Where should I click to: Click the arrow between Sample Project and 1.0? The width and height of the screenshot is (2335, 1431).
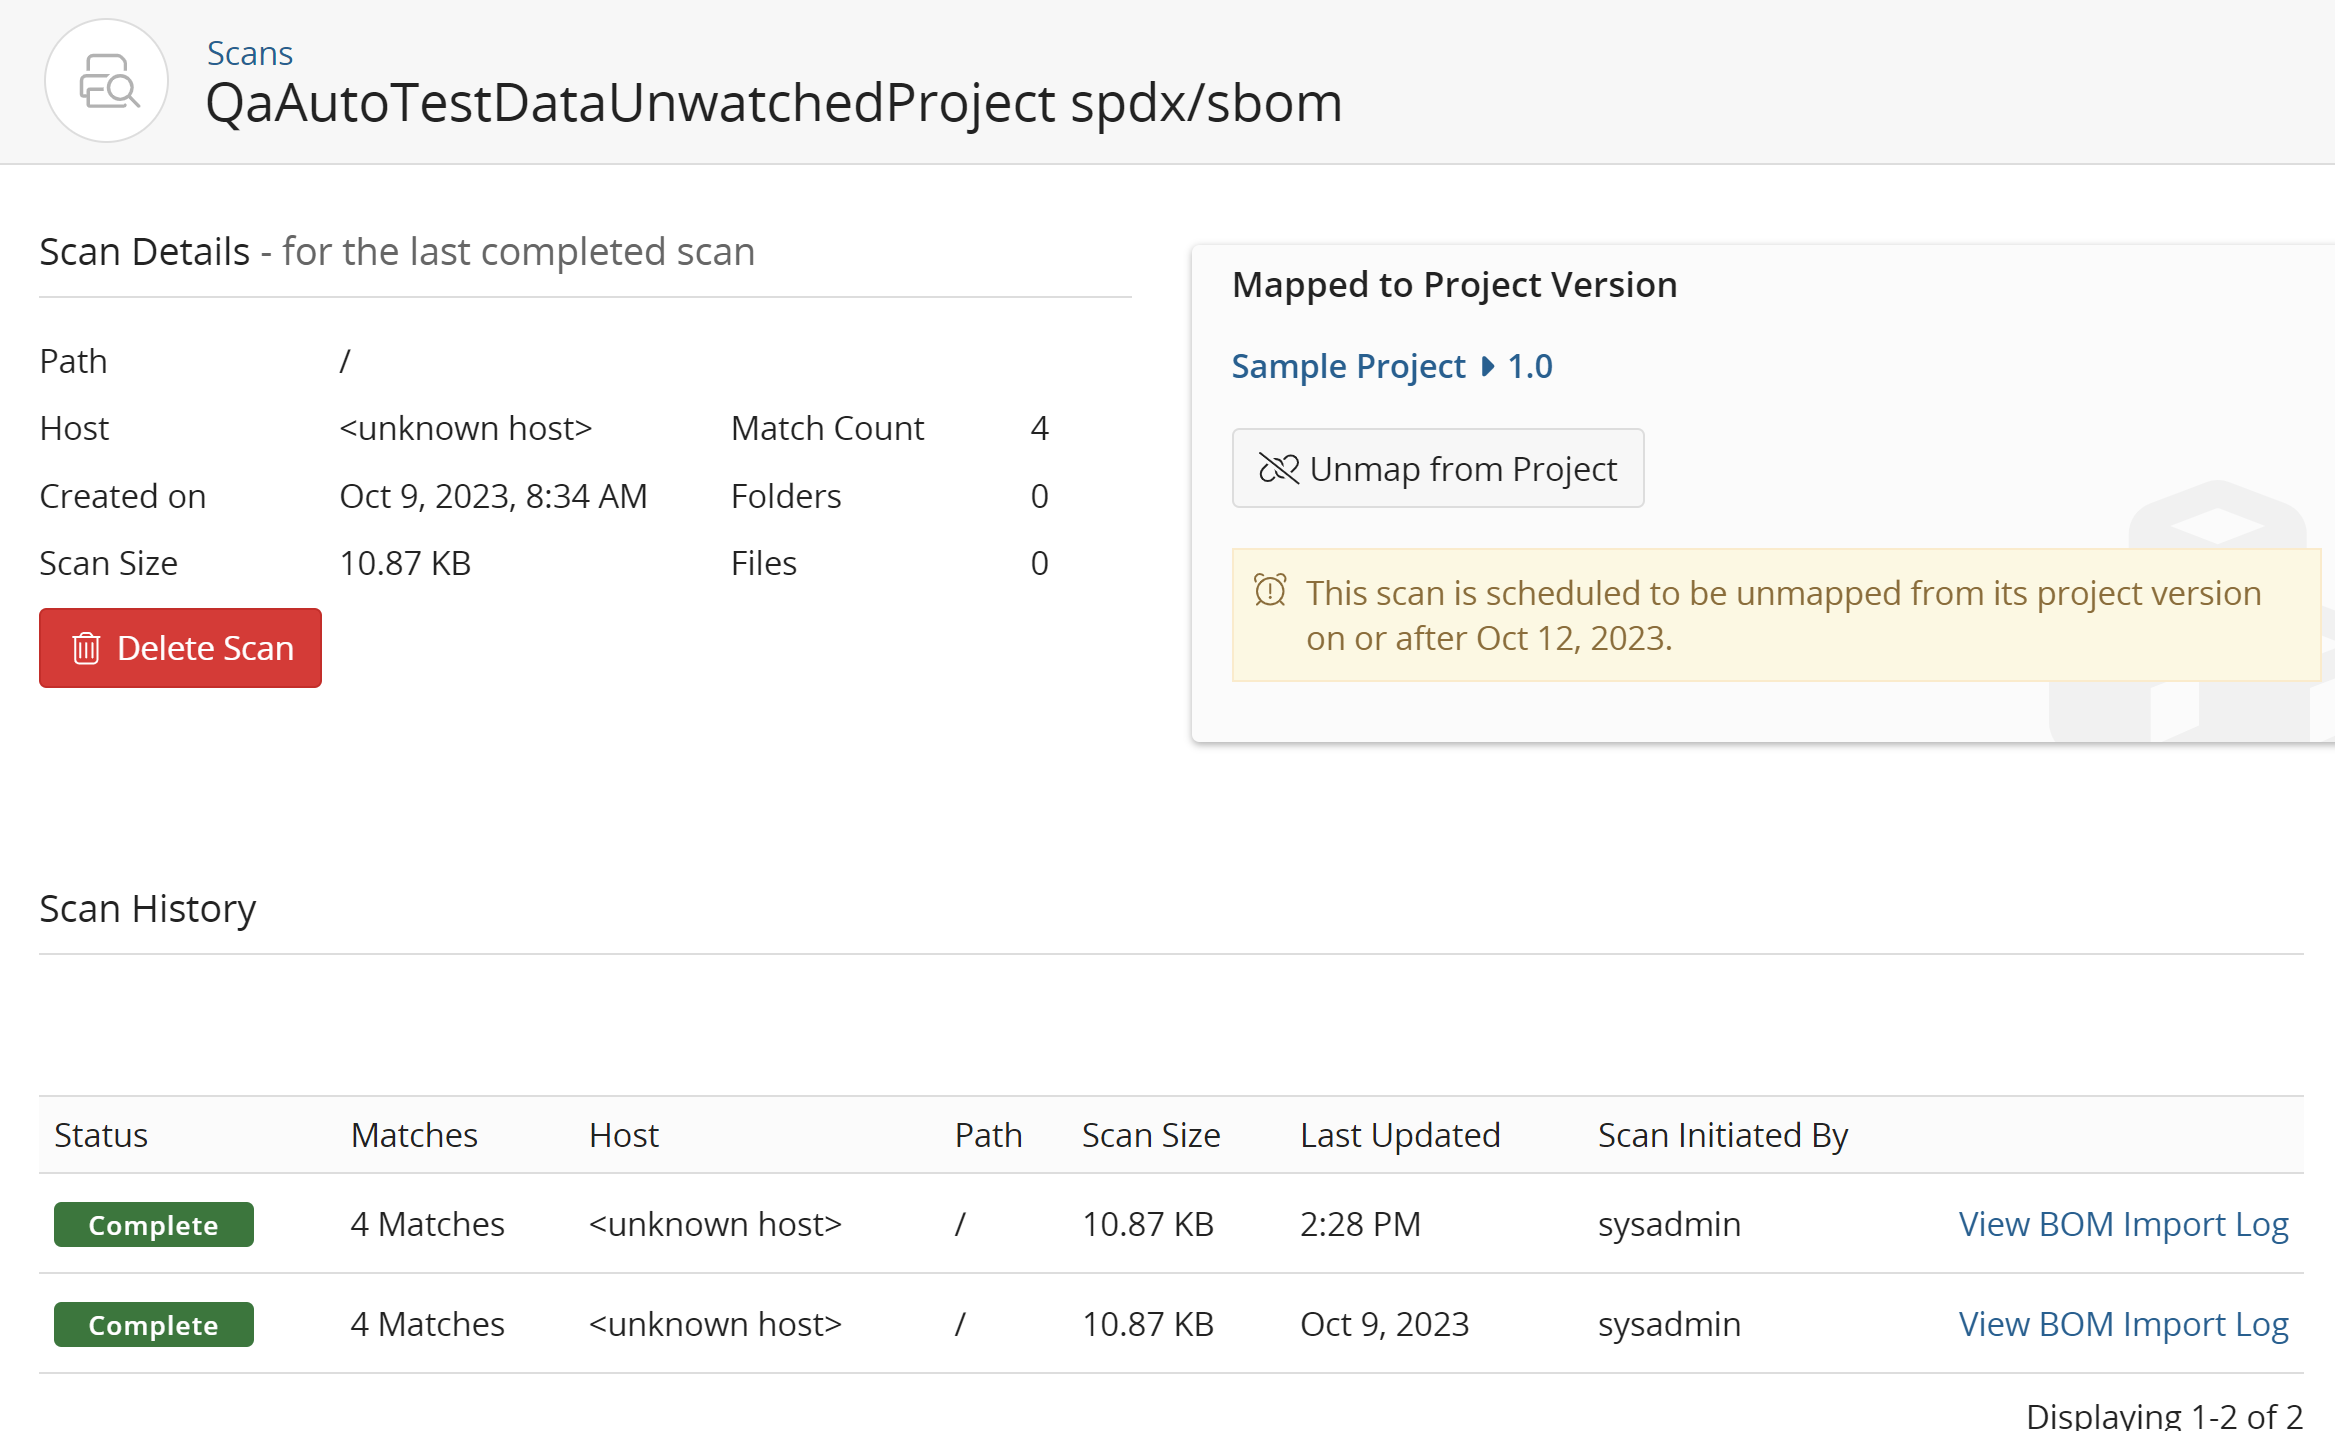(1488, 366)
